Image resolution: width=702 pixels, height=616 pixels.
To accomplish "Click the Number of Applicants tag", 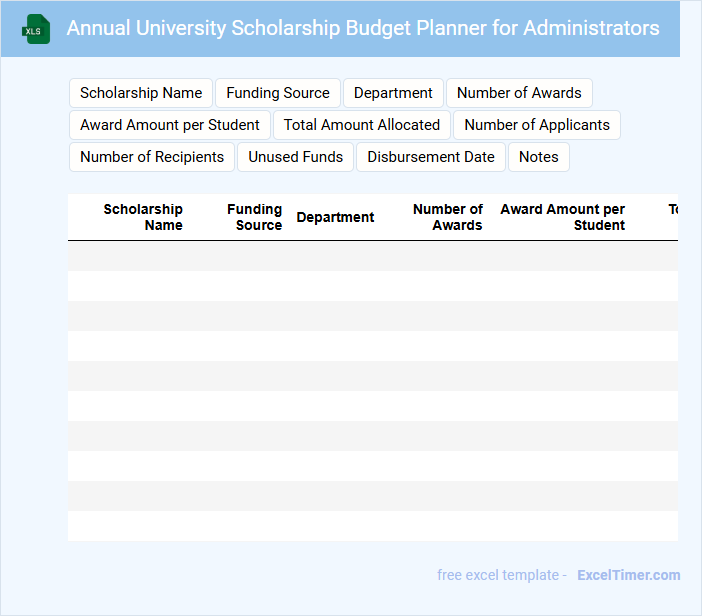I will point(537,125).
